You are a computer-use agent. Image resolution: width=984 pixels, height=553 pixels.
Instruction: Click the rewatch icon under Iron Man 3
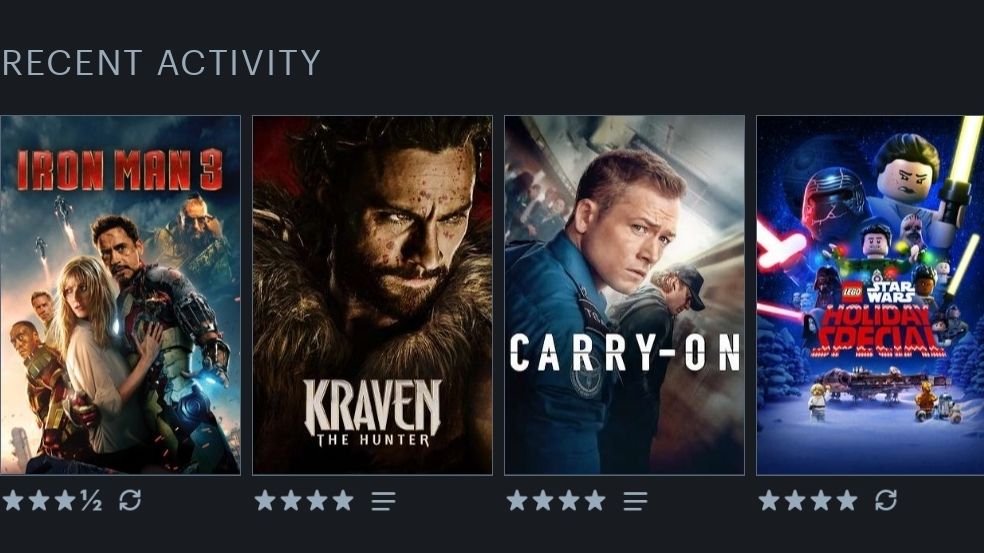click(x=130, y=500)
